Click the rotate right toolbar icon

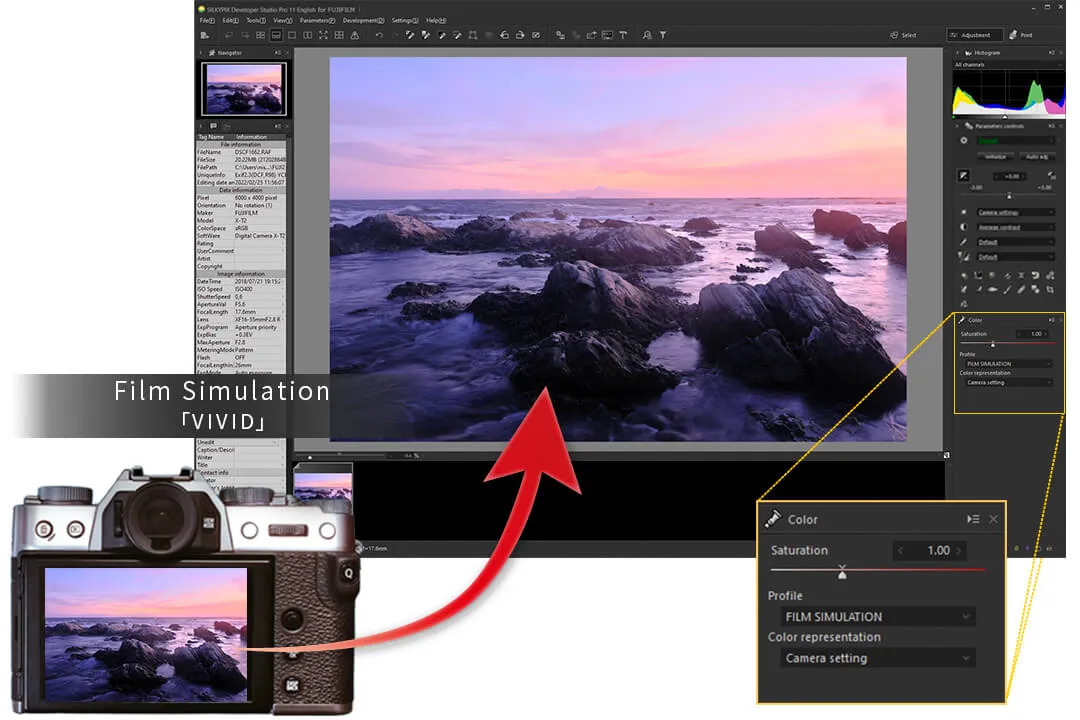pos(520,35)
